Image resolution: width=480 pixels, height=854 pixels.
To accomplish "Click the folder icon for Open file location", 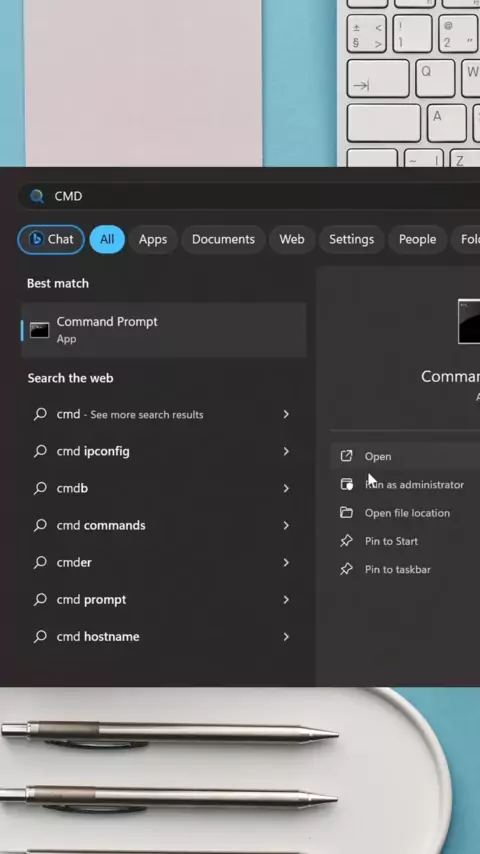I will tap(347, 513).
